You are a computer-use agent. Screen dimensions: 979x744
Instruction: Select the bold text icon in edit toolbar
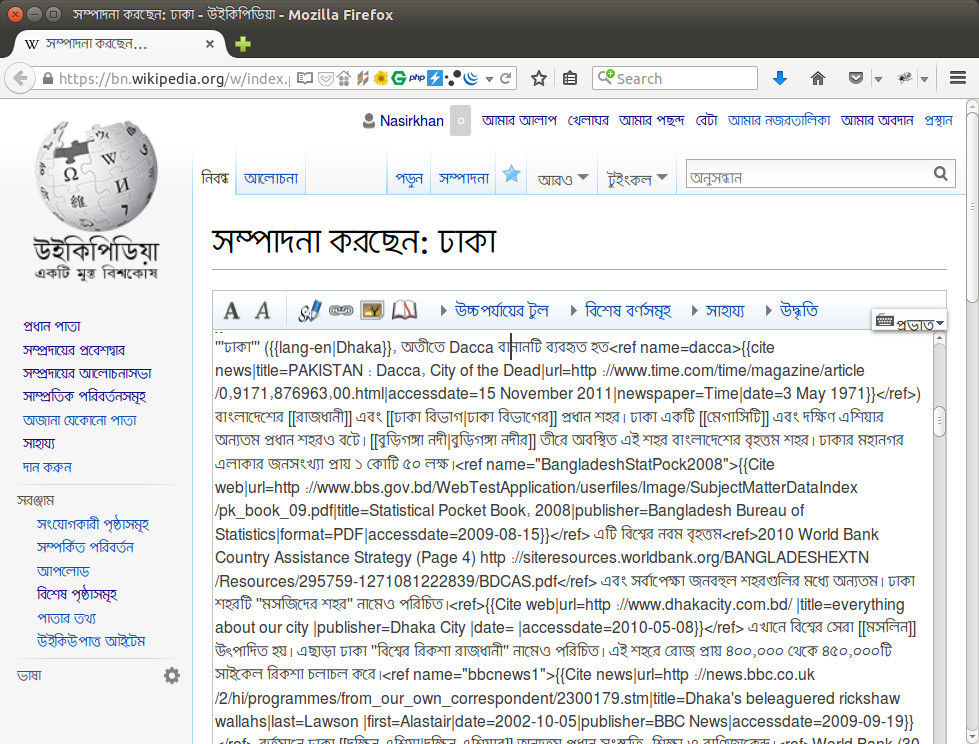click(232, 311)
